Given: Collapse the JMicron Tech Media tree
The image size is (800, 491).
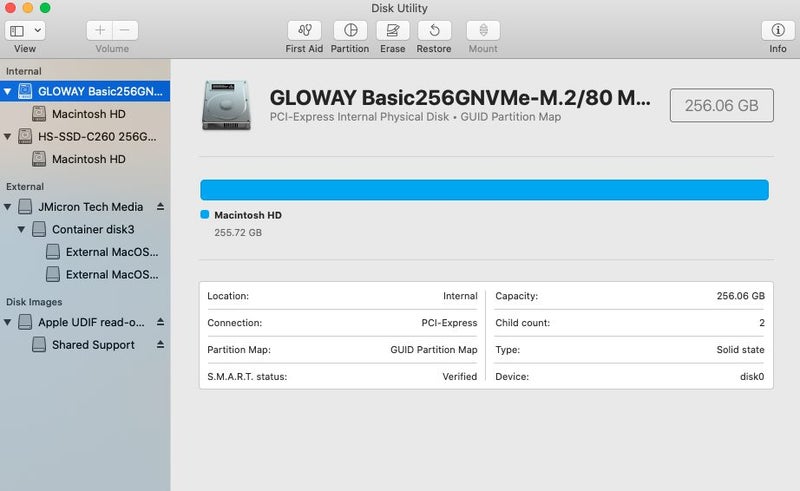Looking at the screenshot, I should click(x=7, y=207).
